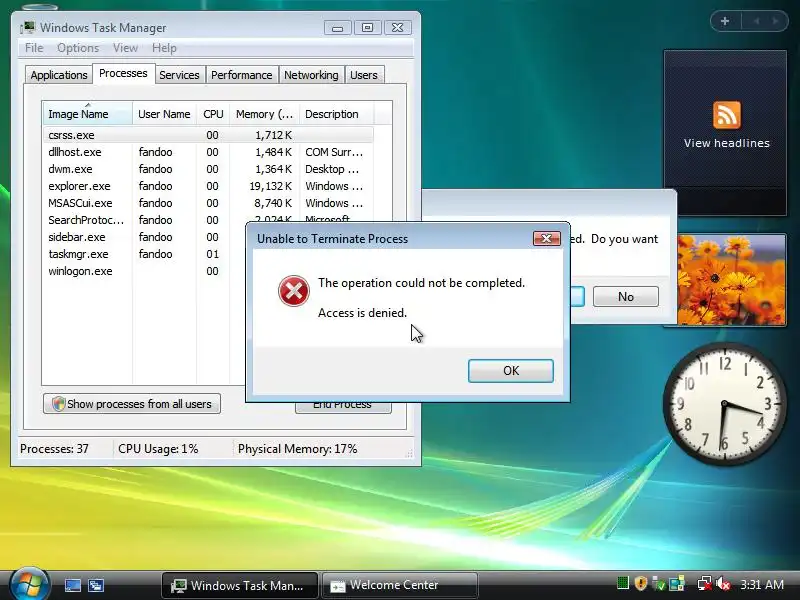Minimize the Windows Task Manager window
Screen dimensions: 800x600
coord(337,28)
